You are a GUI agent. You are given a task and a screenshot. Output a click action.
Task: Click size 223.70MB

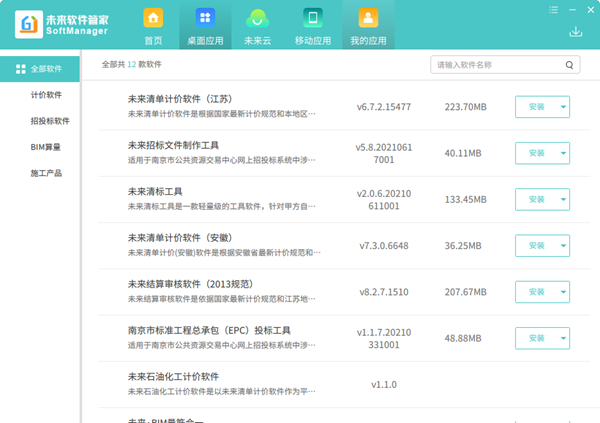point(465,107)
